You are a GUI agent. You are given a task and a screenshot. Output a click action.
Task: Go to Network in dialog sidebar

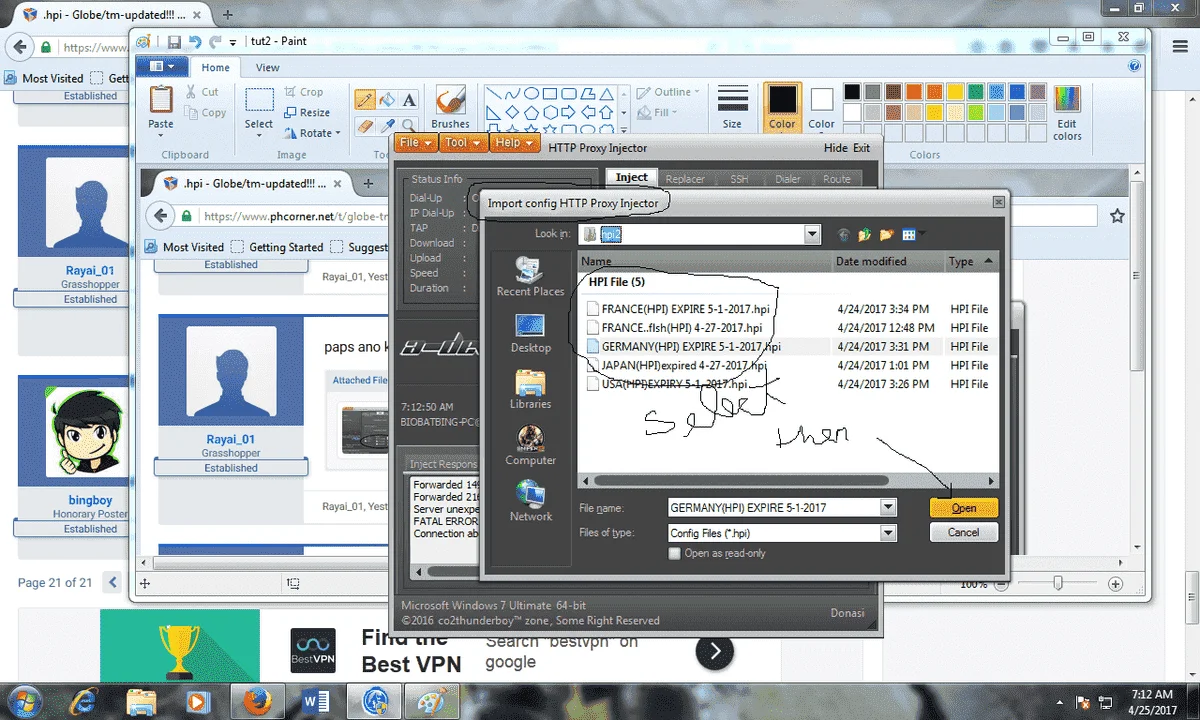click(x=530, y=502)
